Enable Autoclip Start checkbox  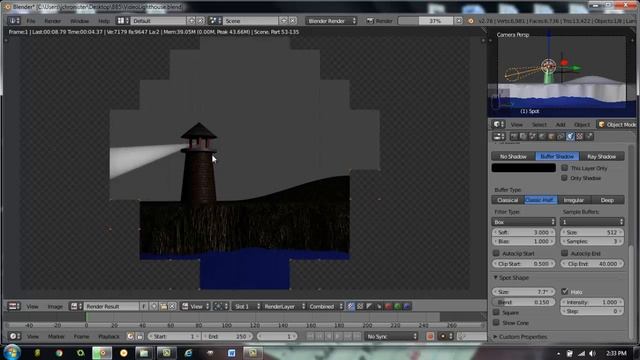496,253
